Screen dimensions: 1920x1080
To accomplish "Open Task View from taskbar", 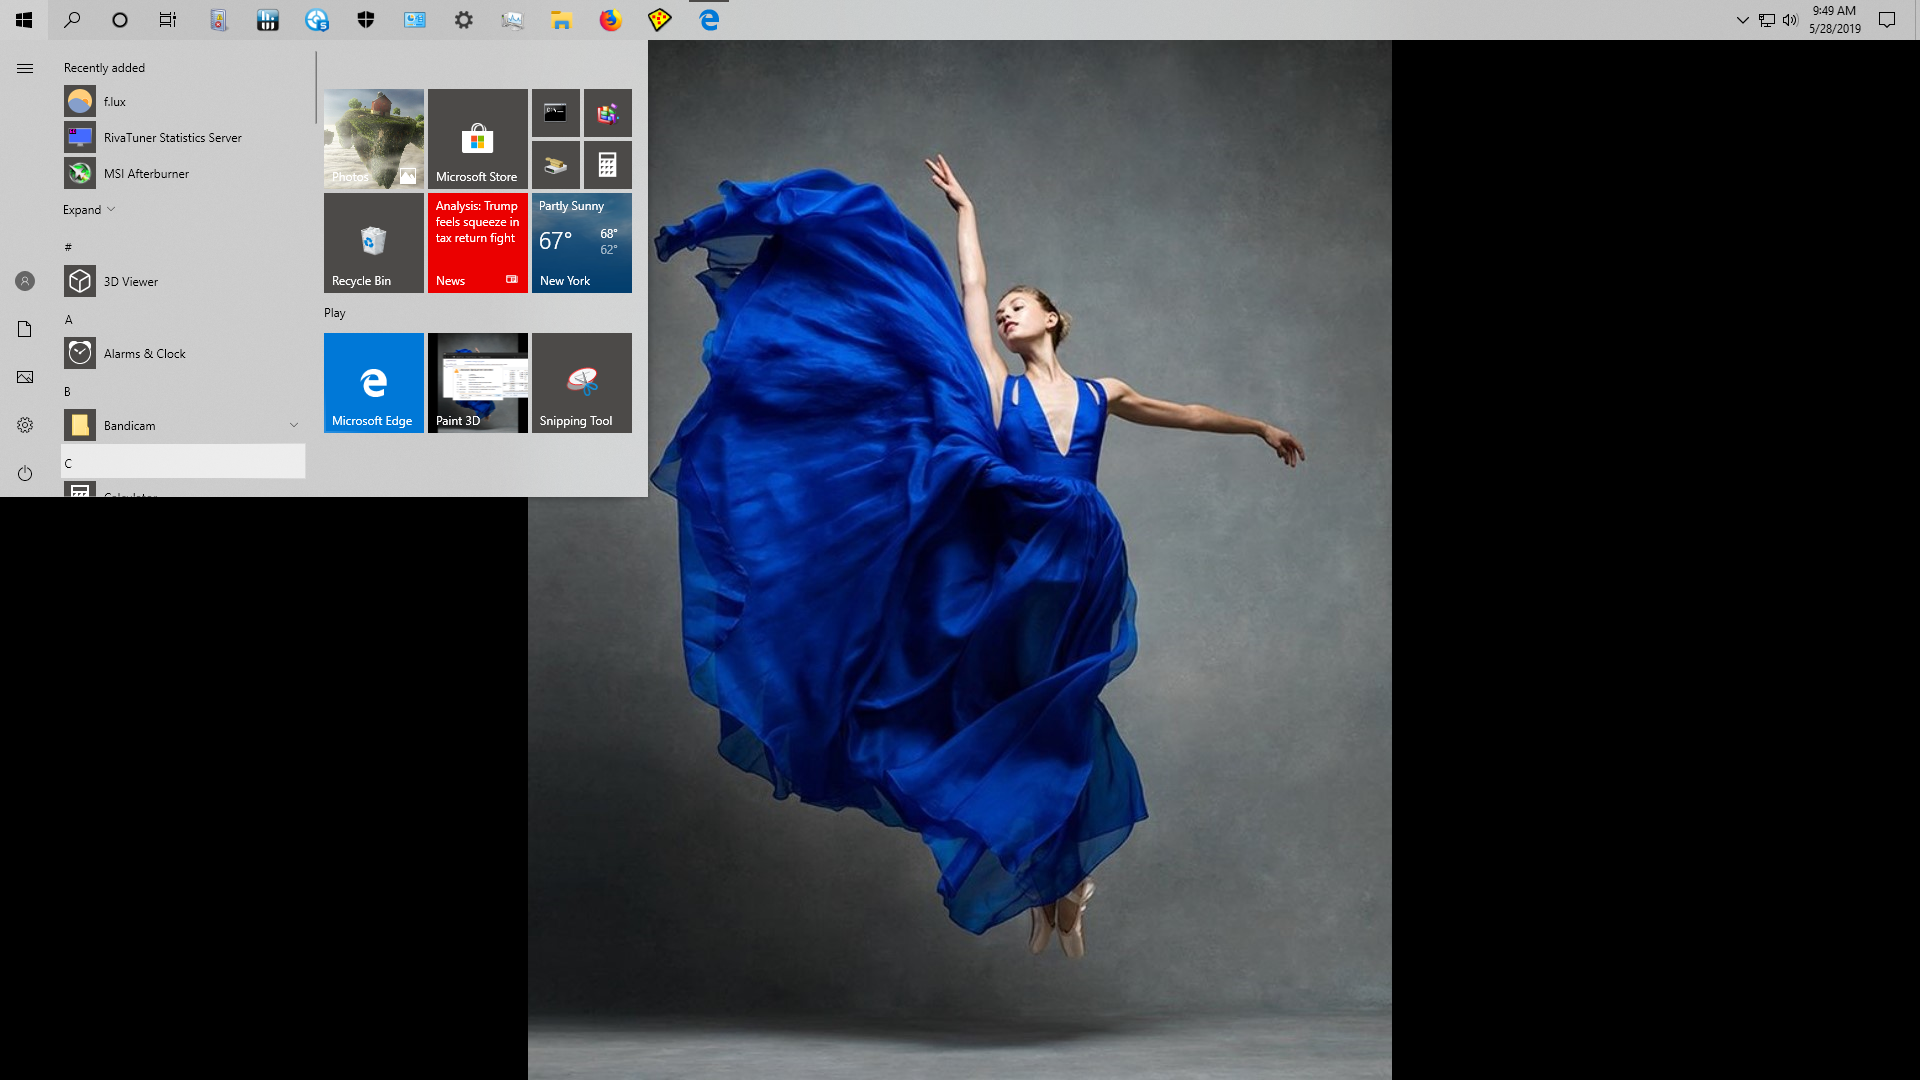I will tap(168, 20).
